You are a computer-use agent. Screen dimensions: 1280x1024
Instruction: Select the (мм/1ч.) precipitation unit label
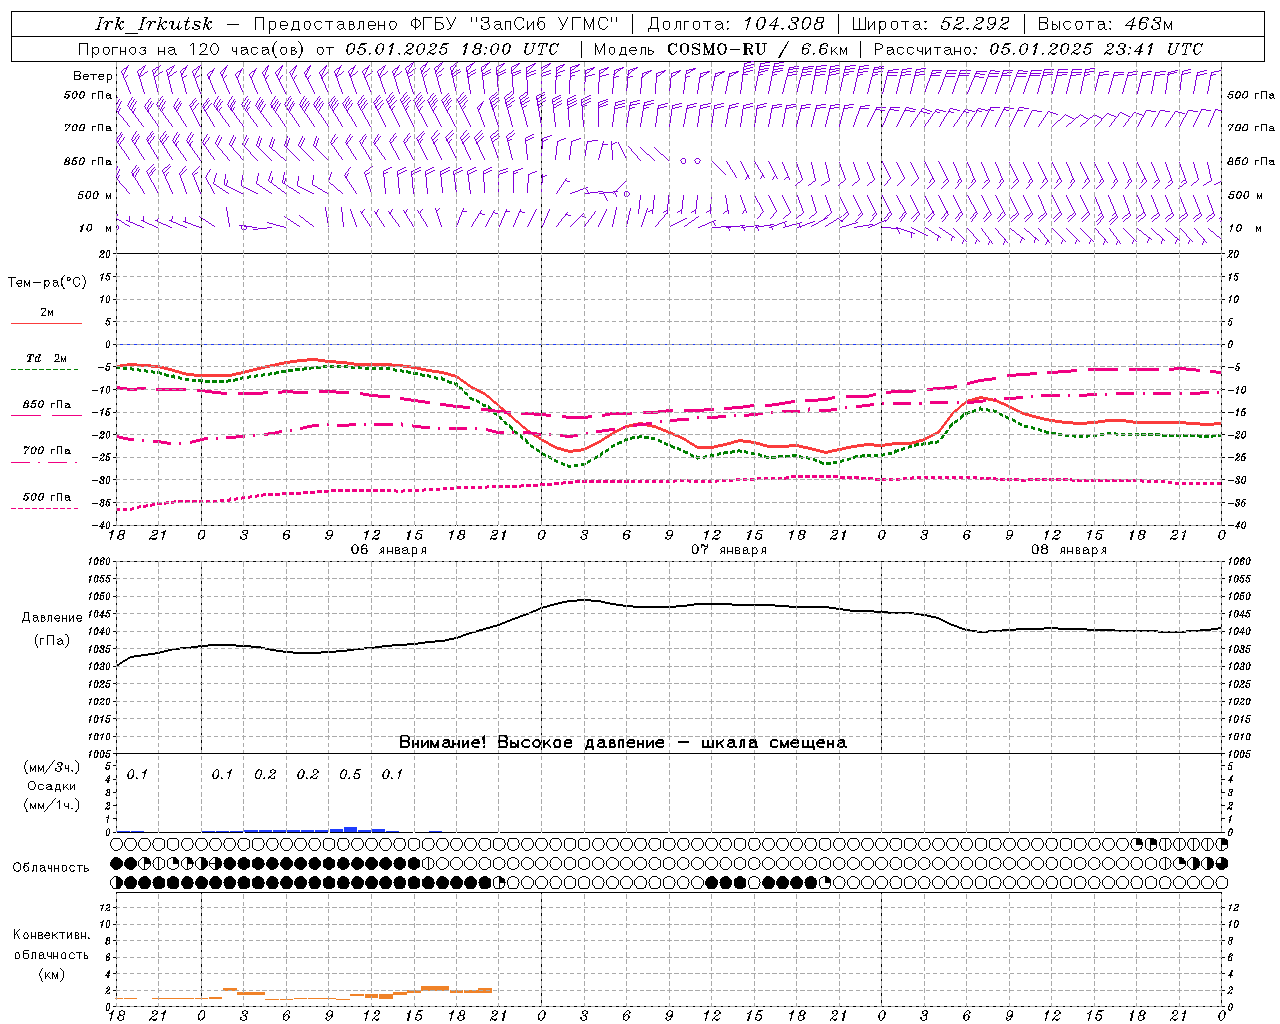(x=52, y=805)
